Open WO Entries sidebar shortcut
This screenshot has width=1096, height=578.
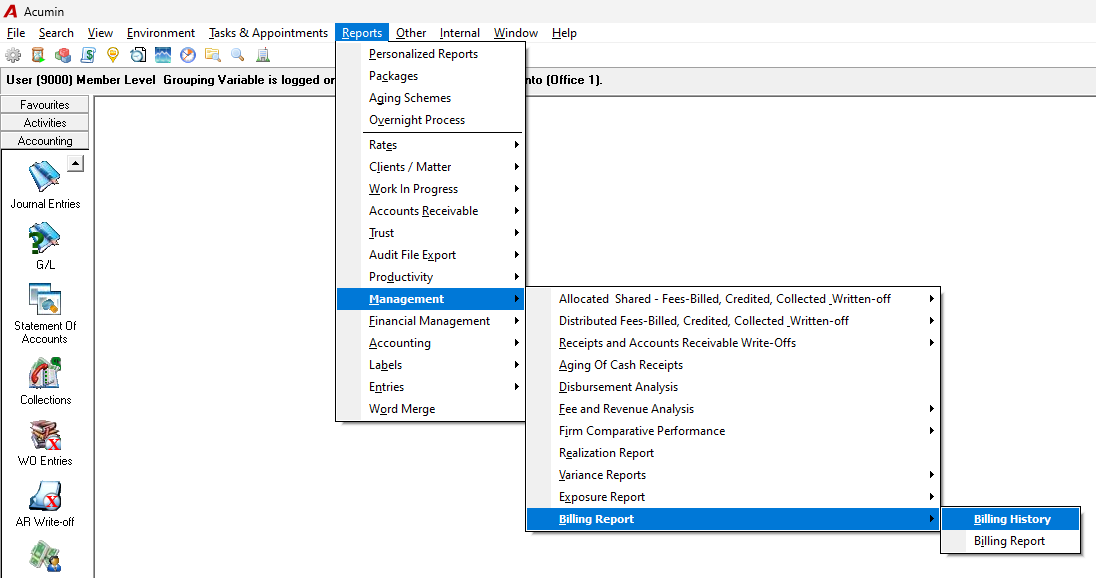click(x=45, y=442)
